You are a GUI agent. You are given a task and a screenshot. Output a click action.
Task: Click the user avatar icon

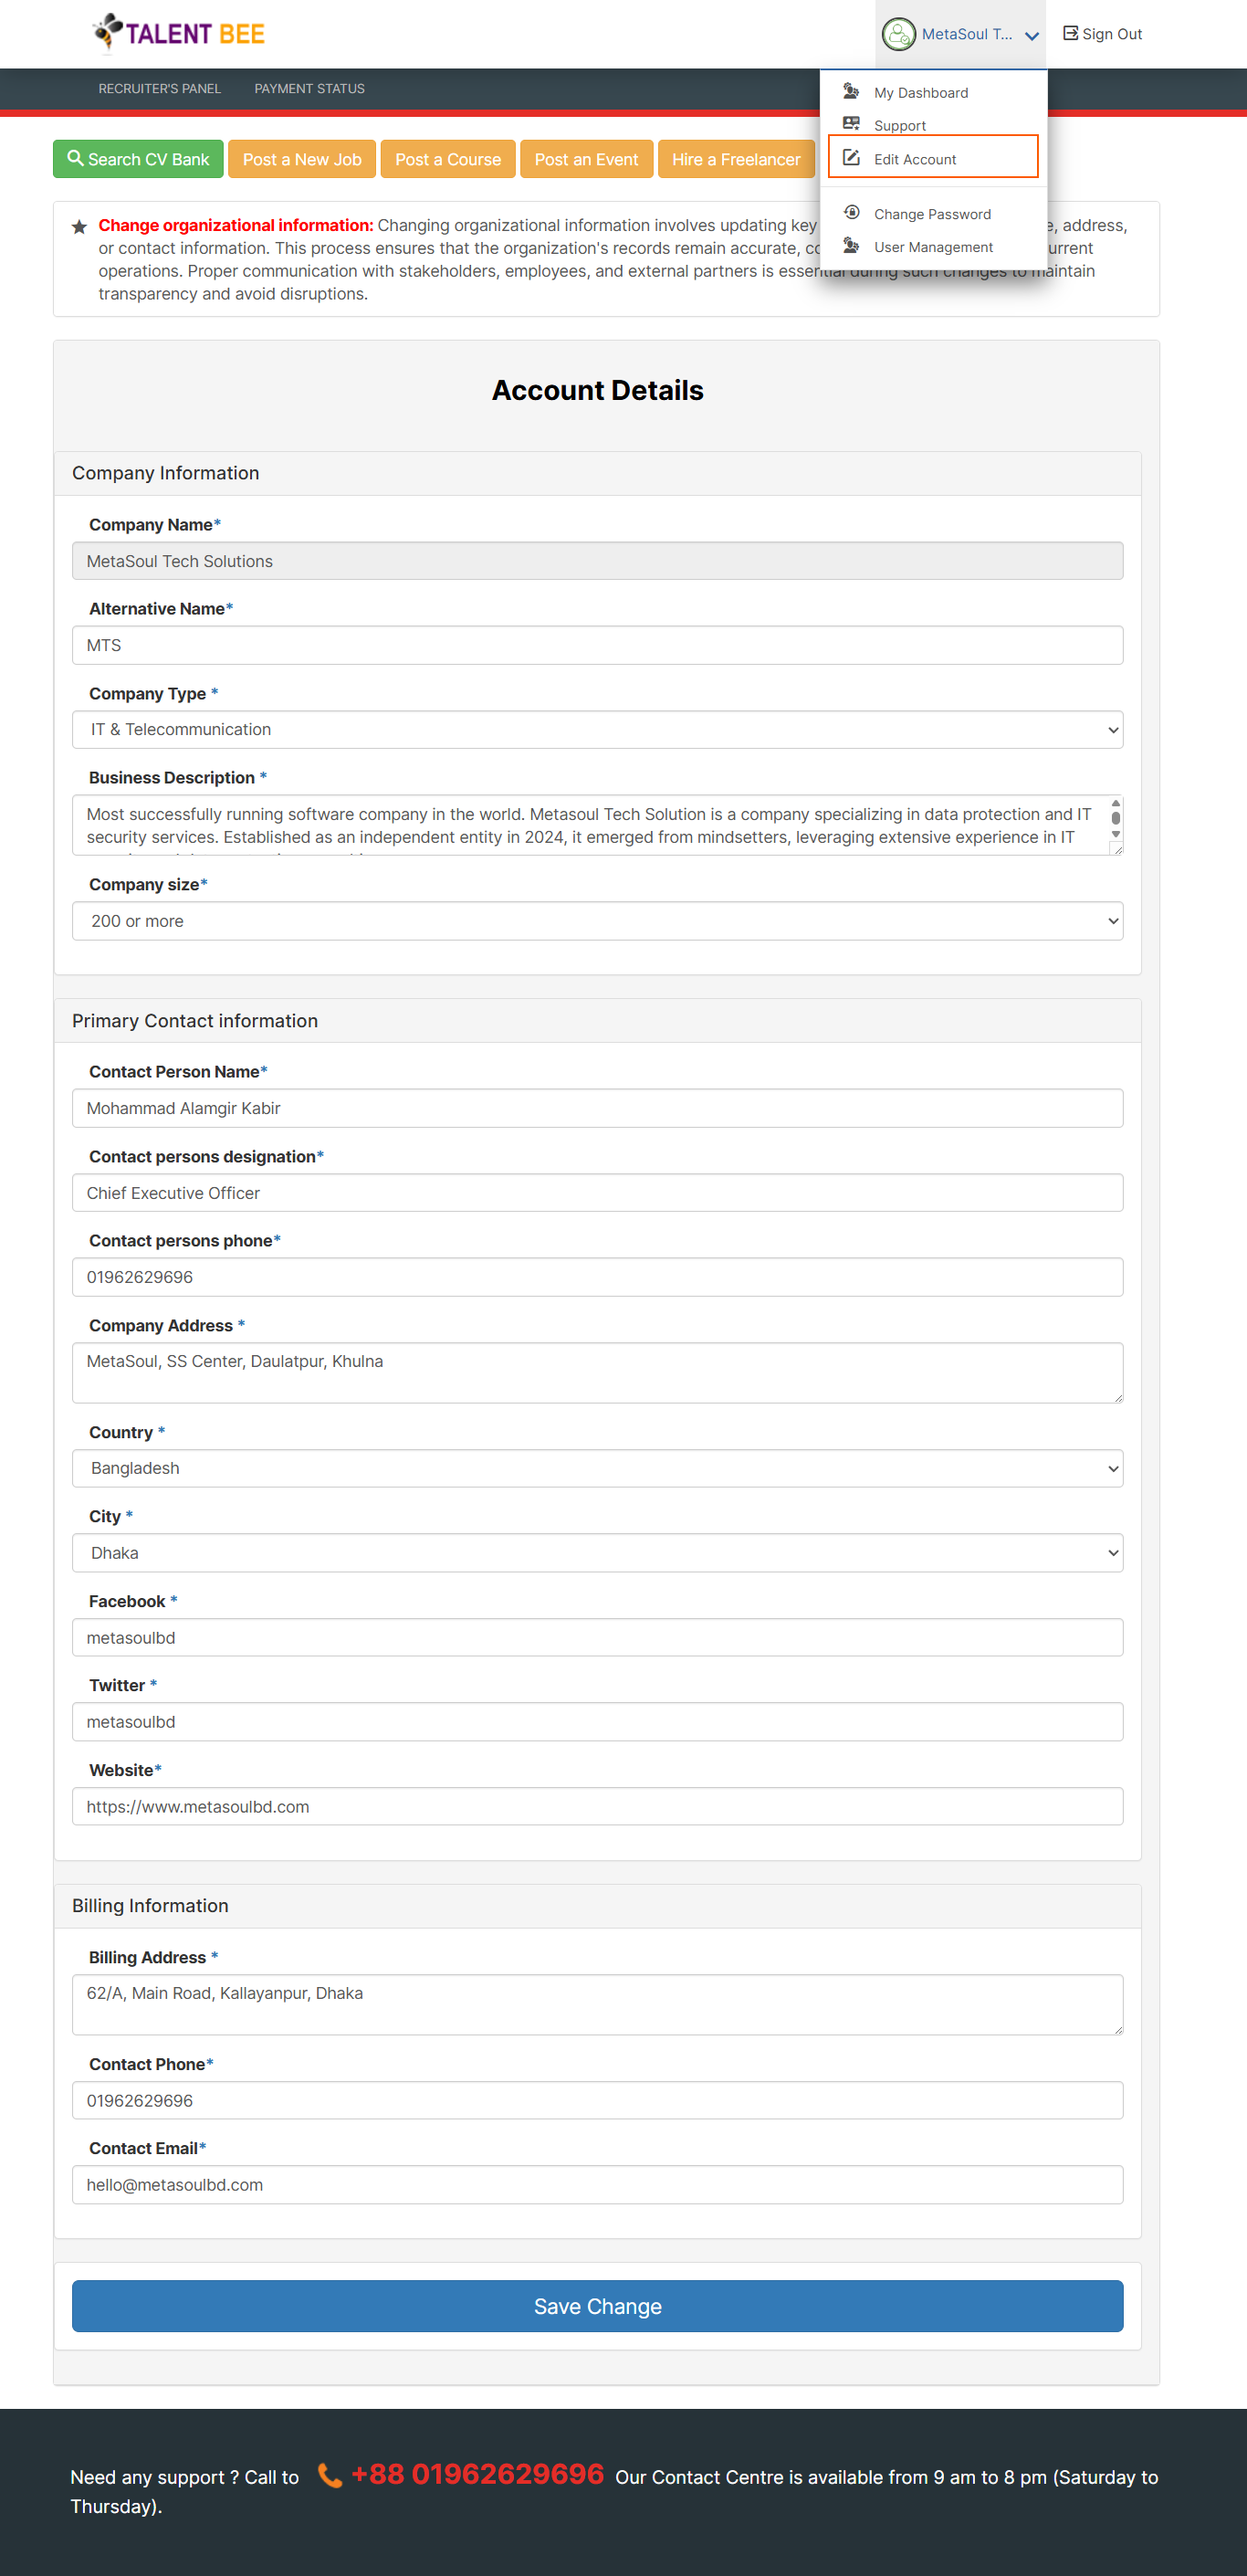(898, 34)
